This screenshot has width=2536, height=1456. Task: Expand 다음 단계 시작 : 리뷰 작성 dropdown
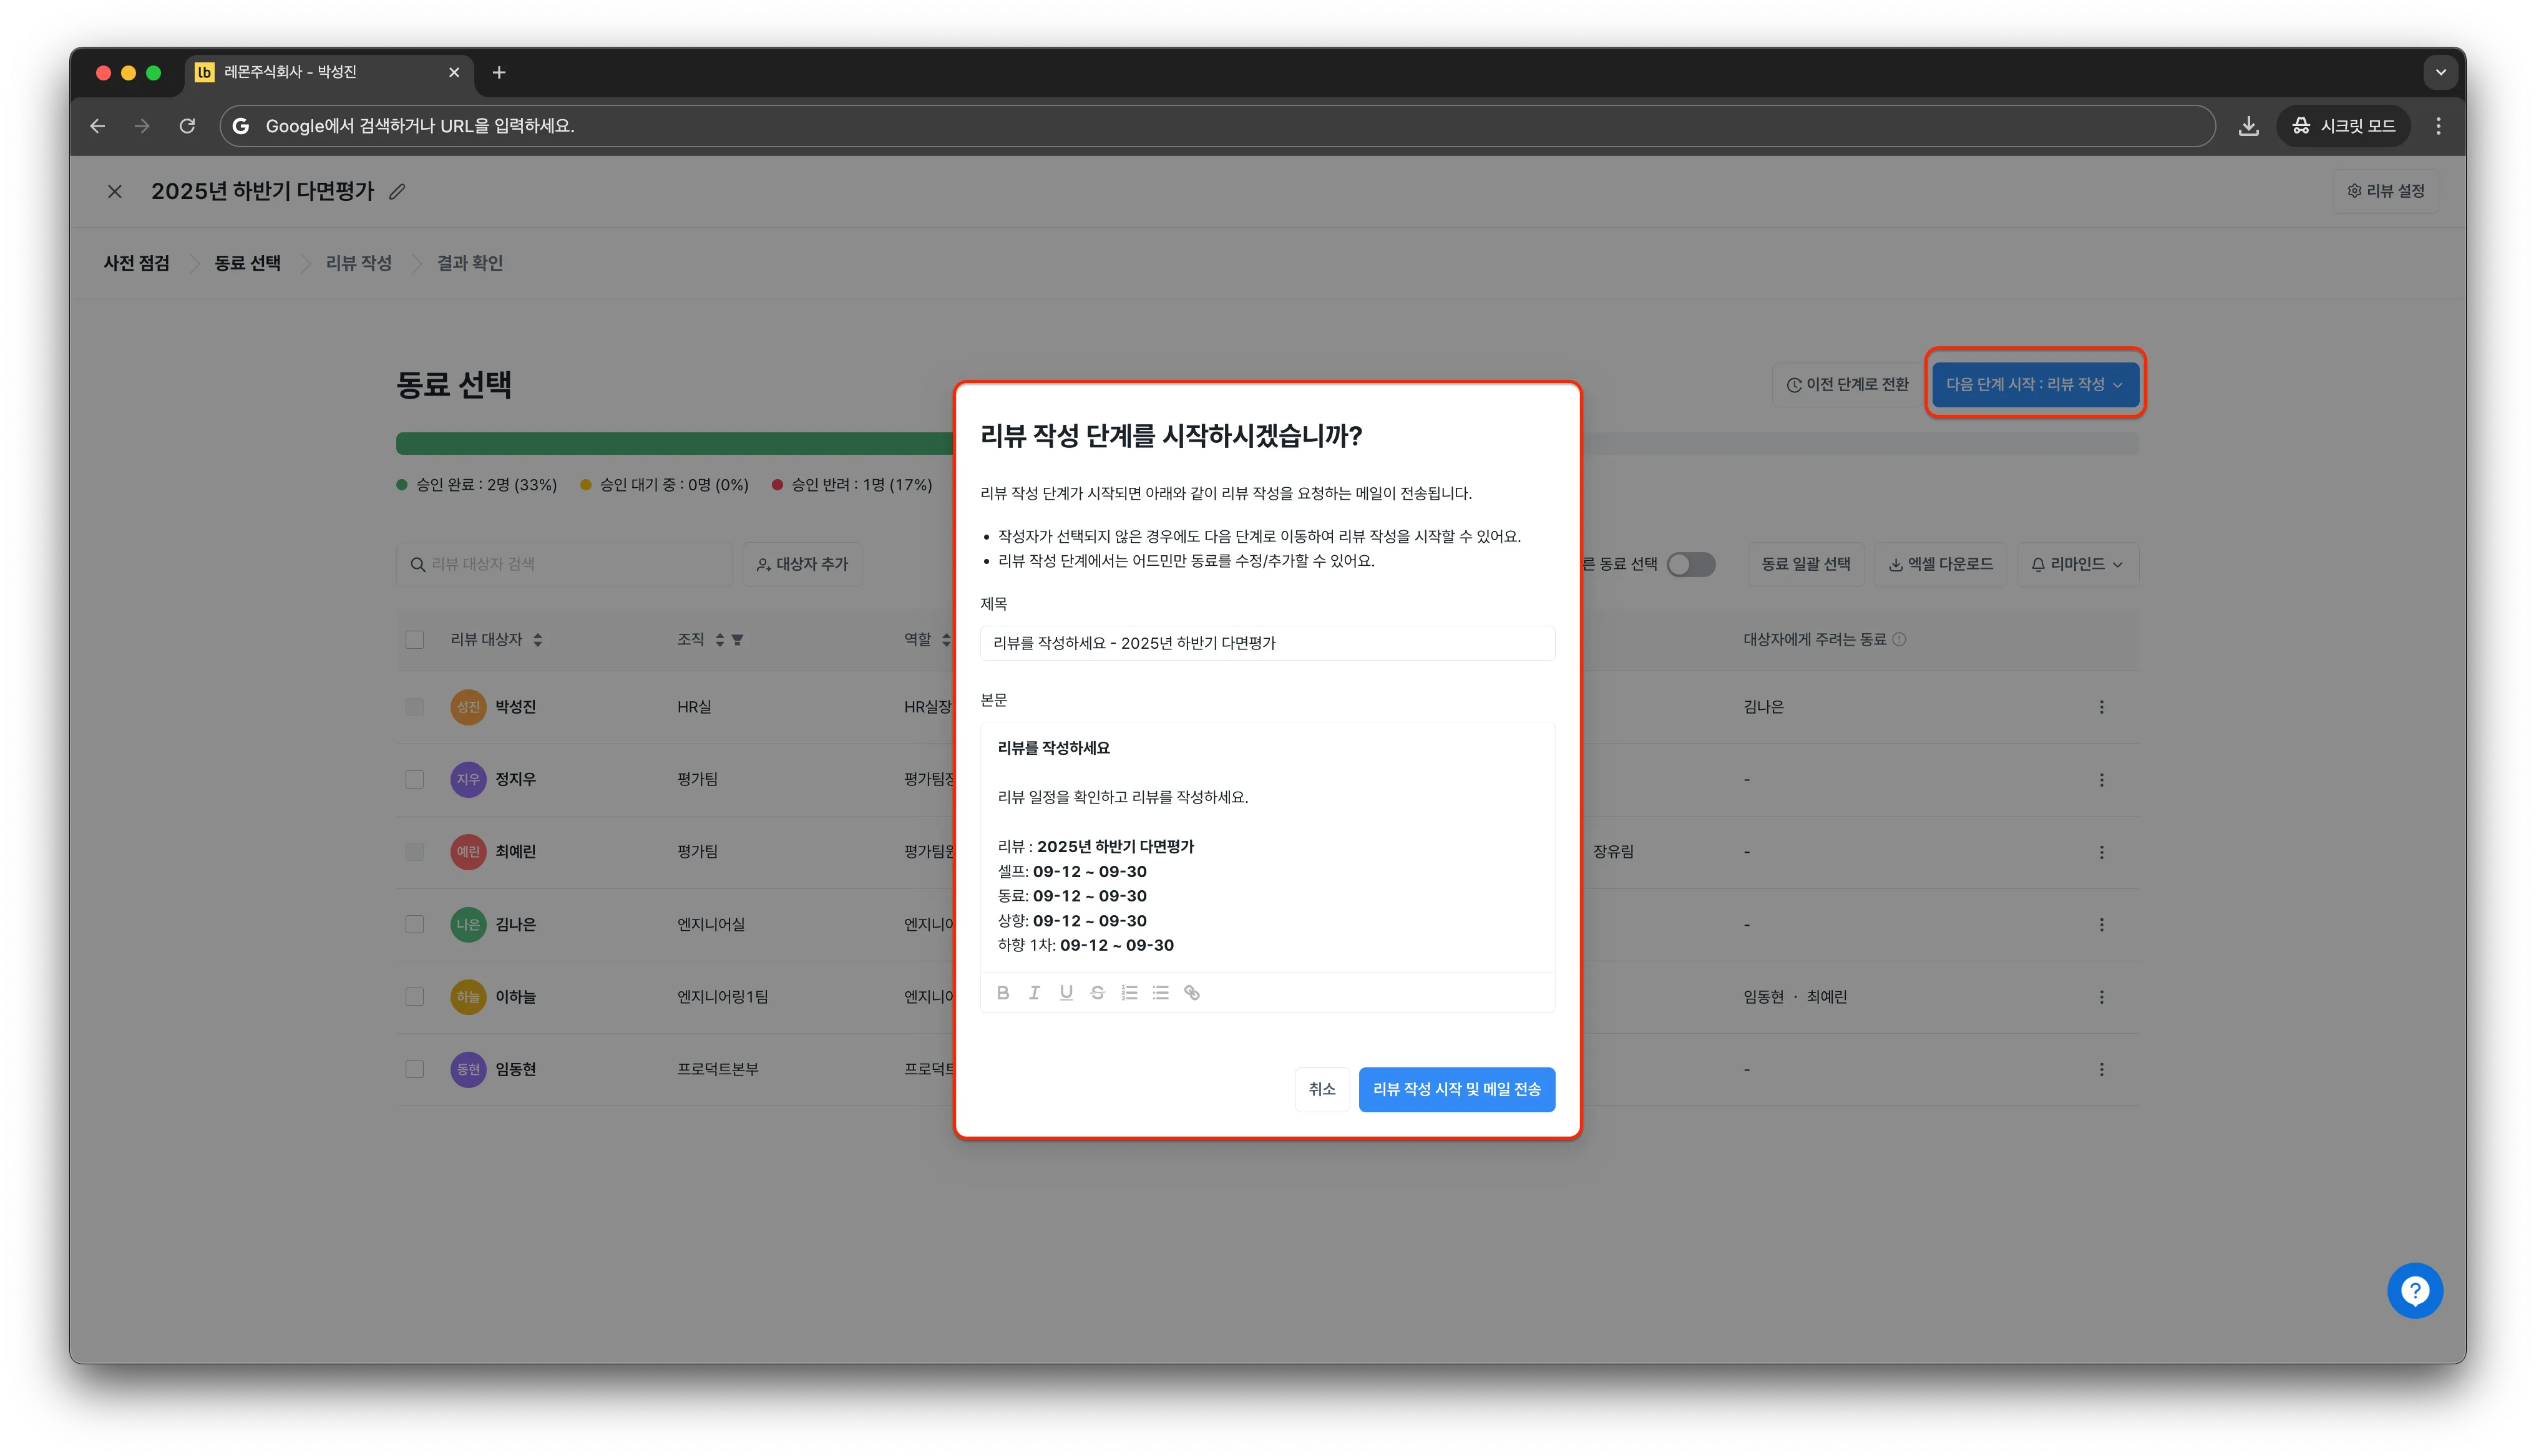point(2035,384)
